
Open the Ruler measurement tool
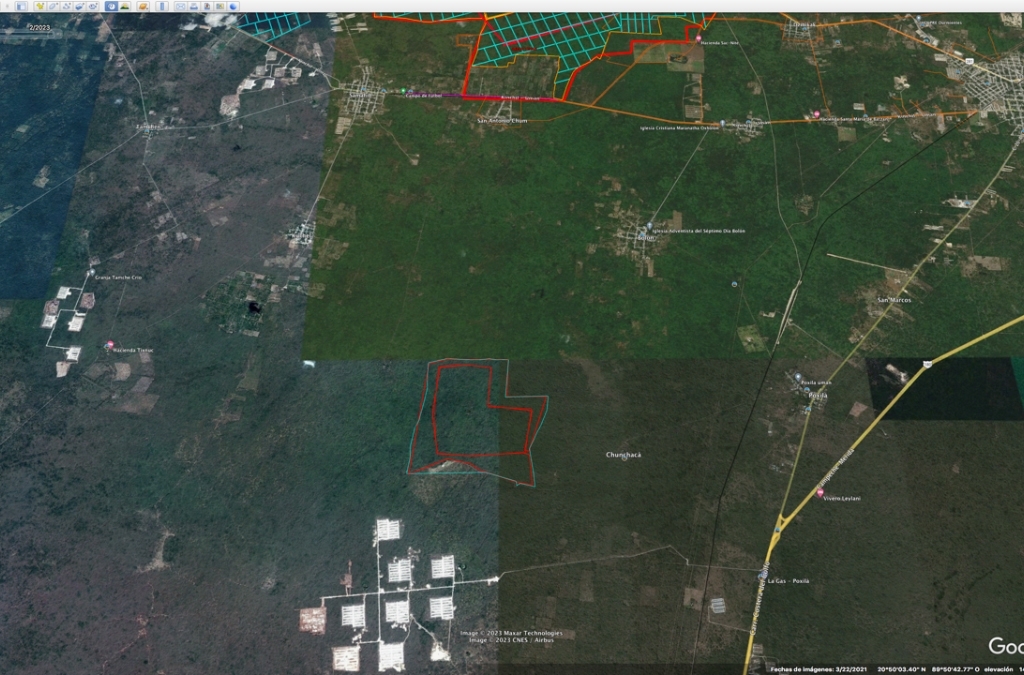(x=162, y=6)
